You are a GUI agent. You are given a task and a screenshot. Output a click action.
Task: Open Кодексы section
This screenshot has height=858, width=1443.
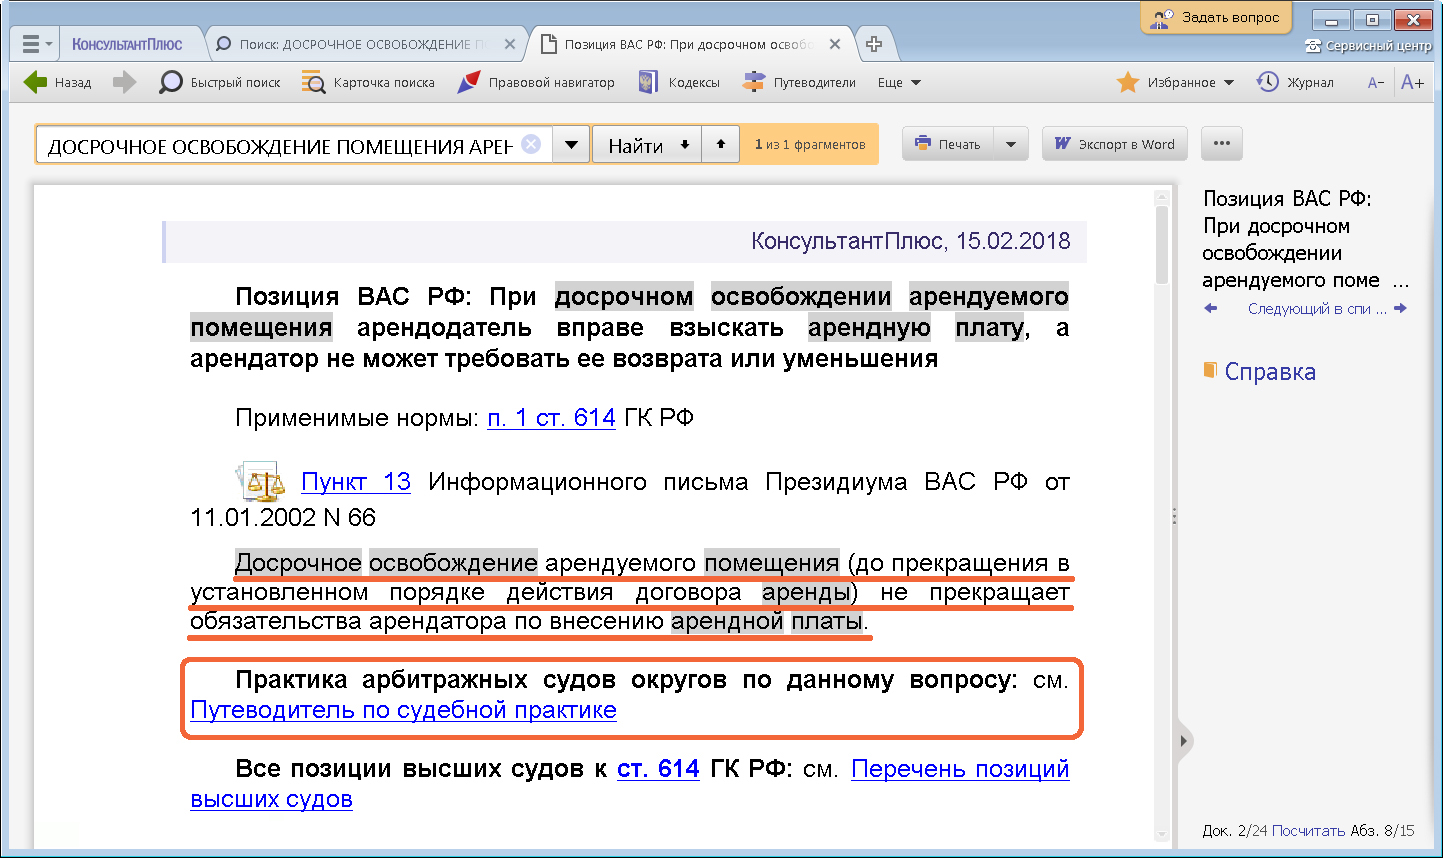[679, 83]
